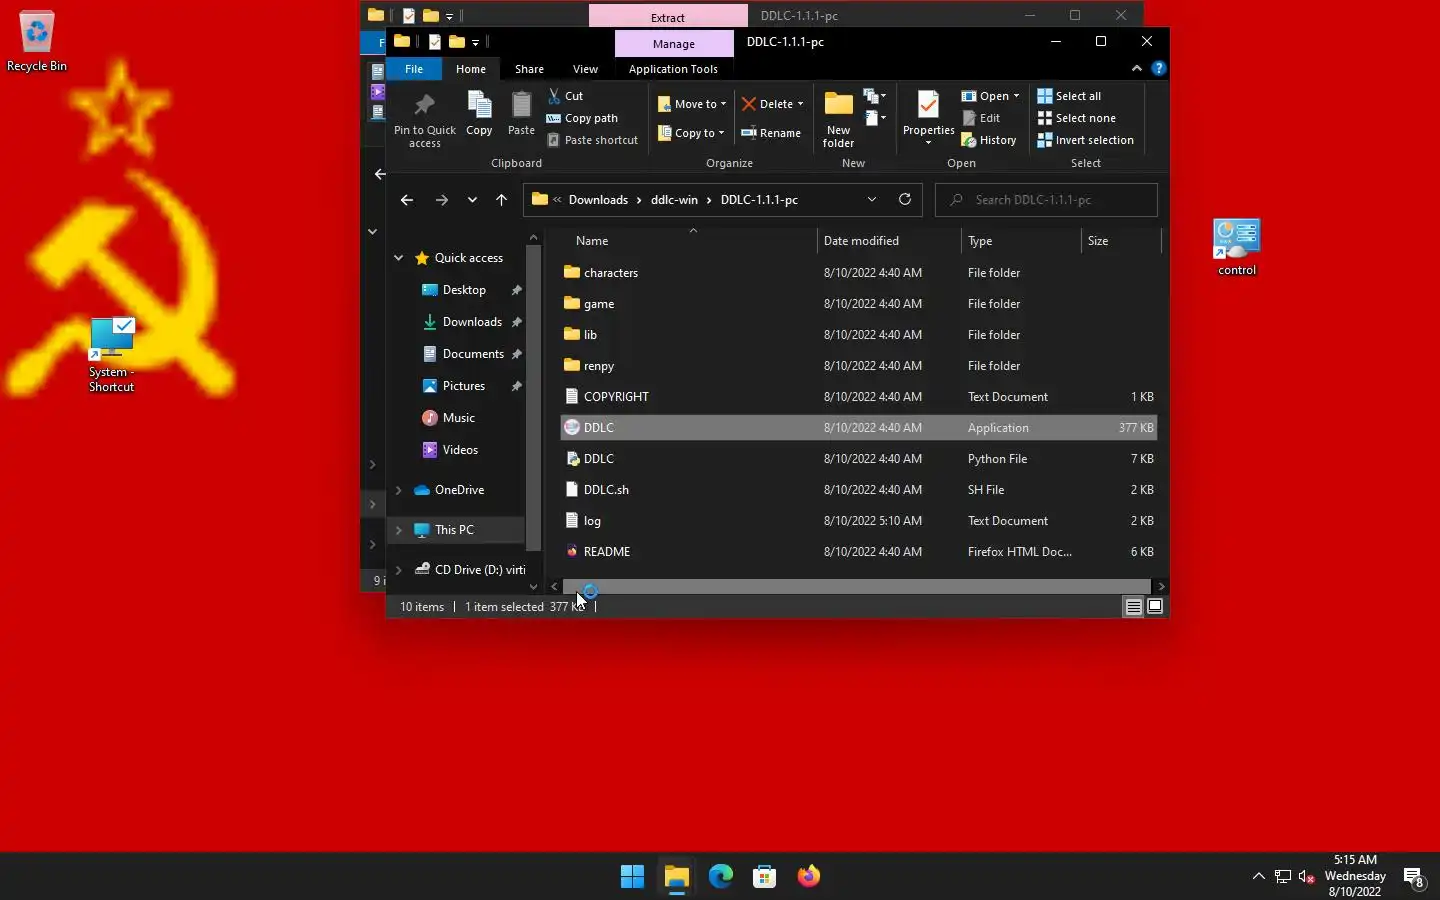Expand the CD Drive (D:) node
The width and height of the screenshot is (1440, 900).
click(x=399, y=570)
